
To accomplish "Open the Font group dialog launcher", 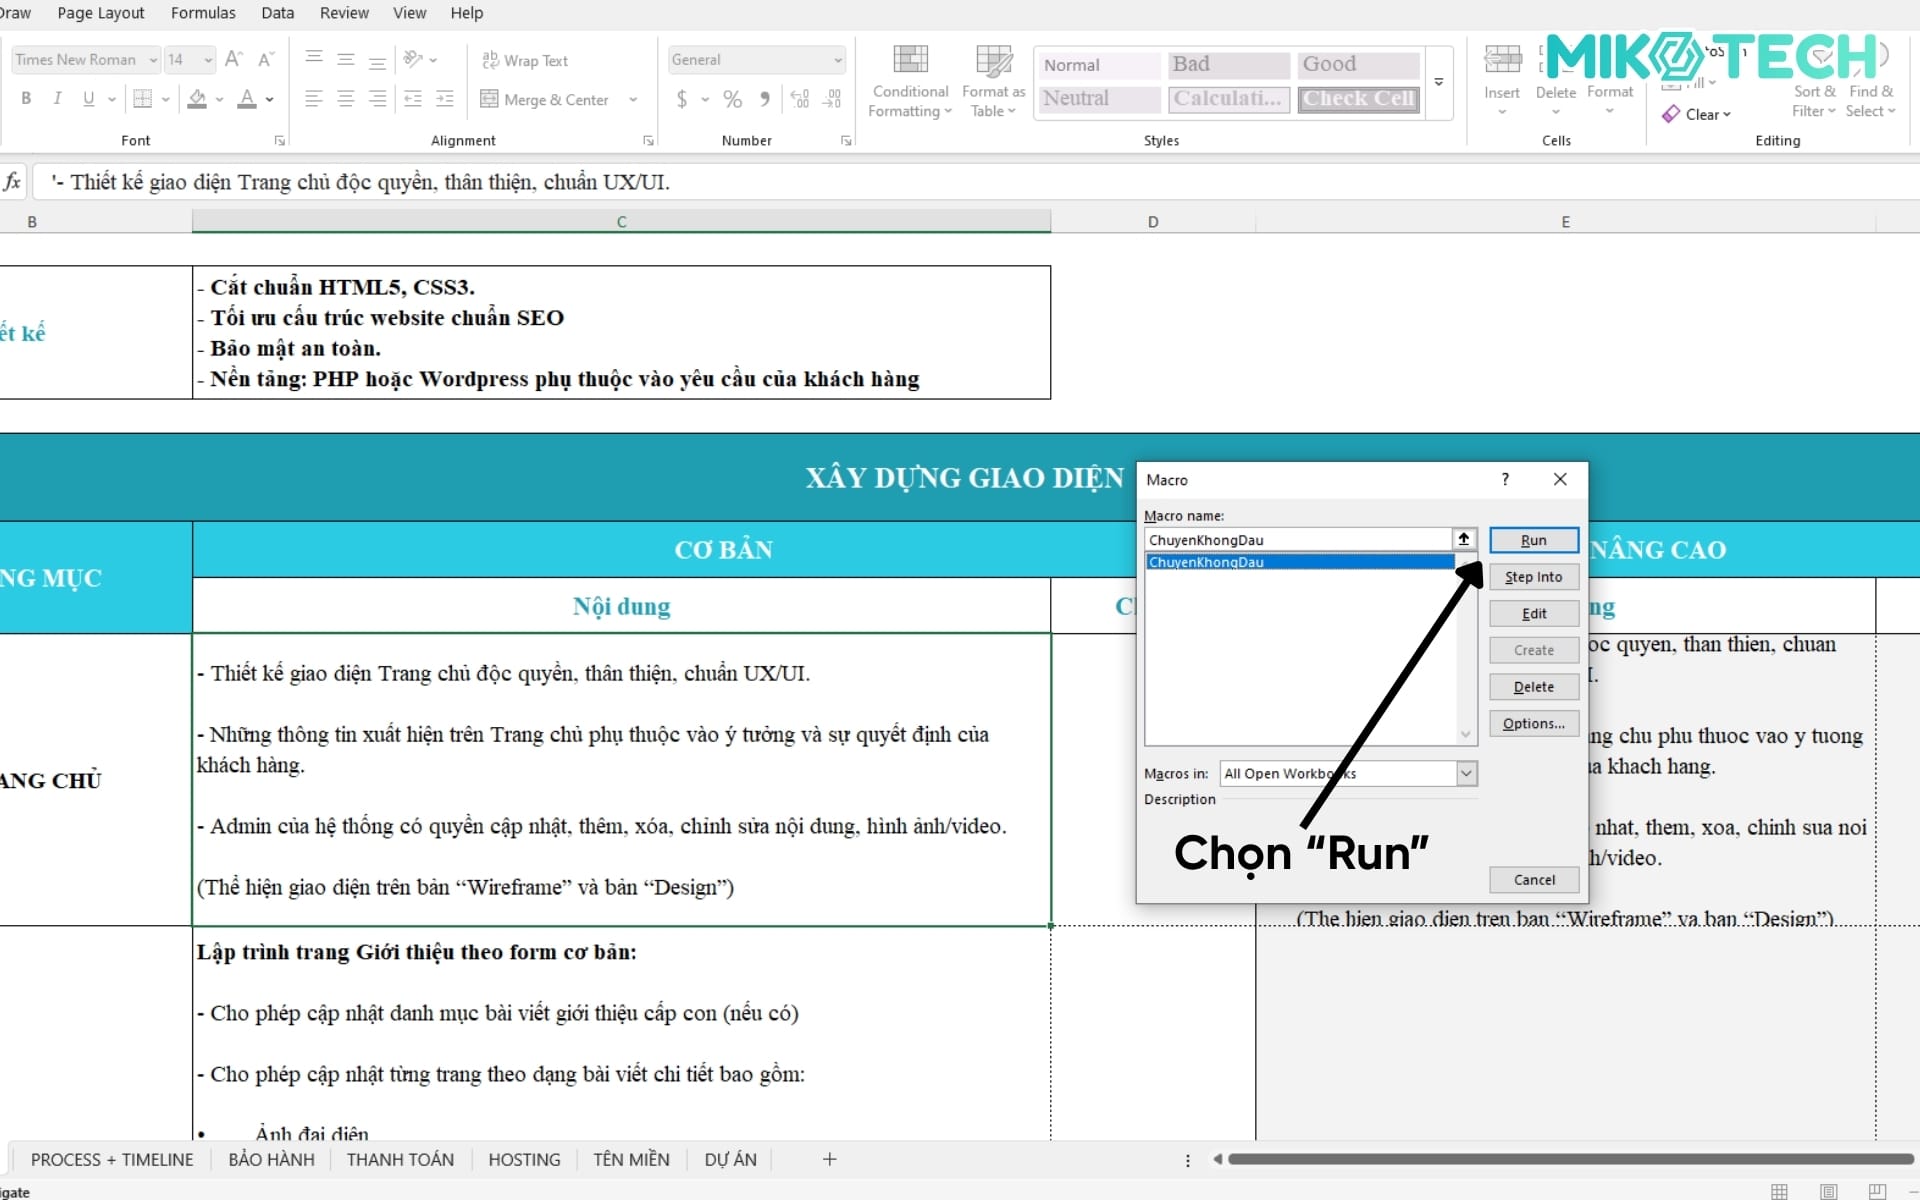I will [x=280, y=141].
